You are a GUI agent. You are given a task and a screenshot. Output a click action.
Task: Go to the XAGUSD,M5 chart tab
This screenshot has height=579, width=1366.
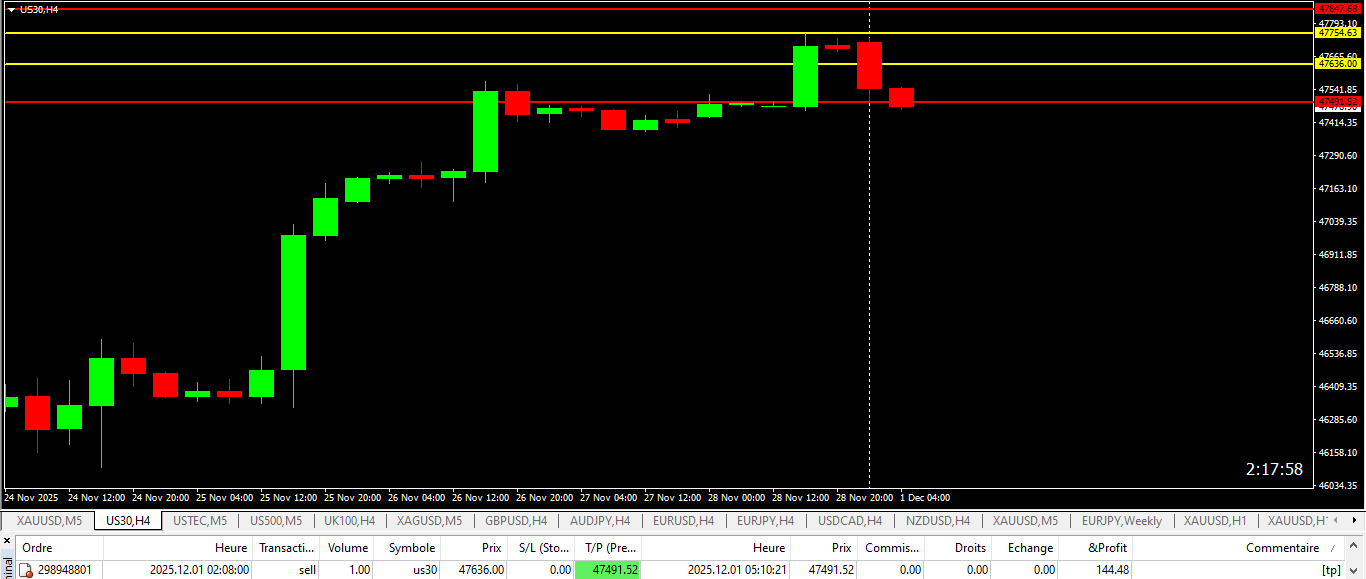point(429,521)
